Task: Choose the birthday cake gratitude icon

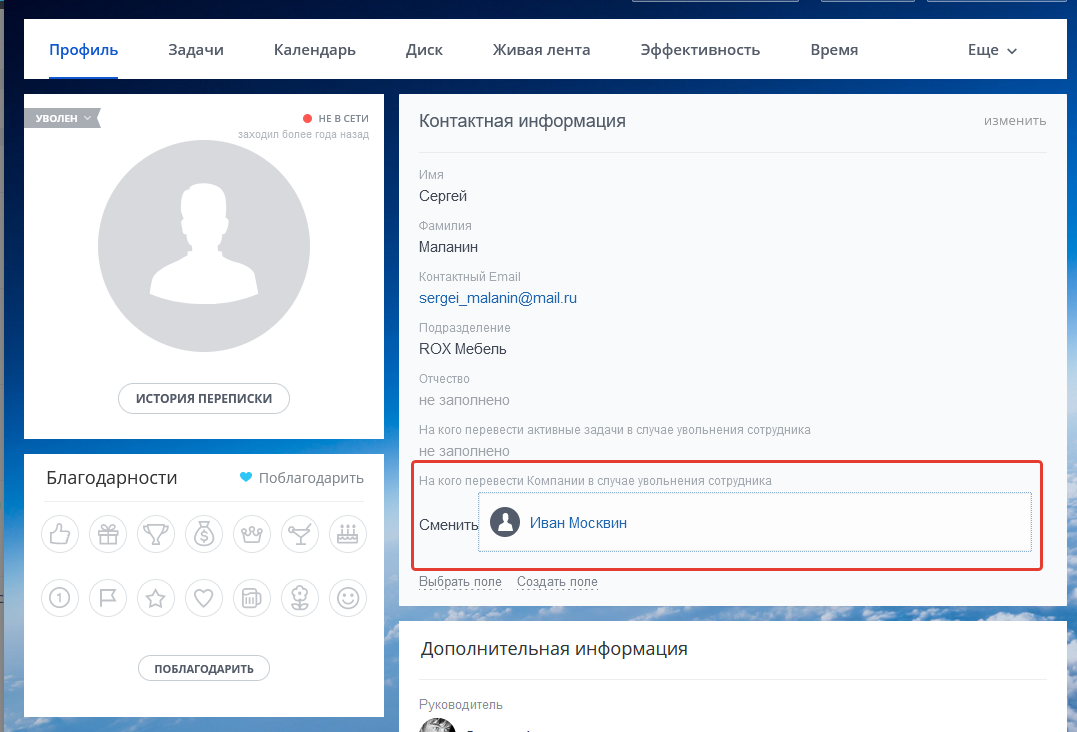Action: (348, 534)
